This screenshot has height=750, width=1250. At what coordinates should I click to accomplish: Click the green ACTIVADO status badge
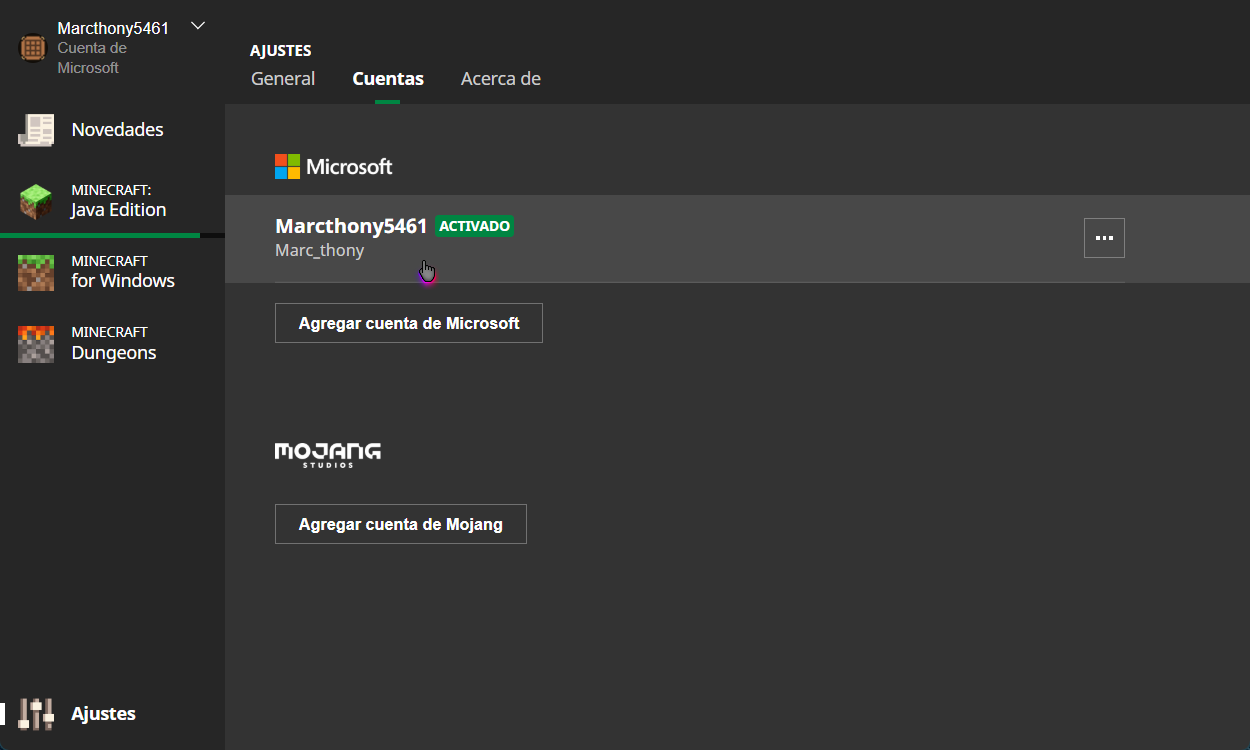tap(474, 226)
